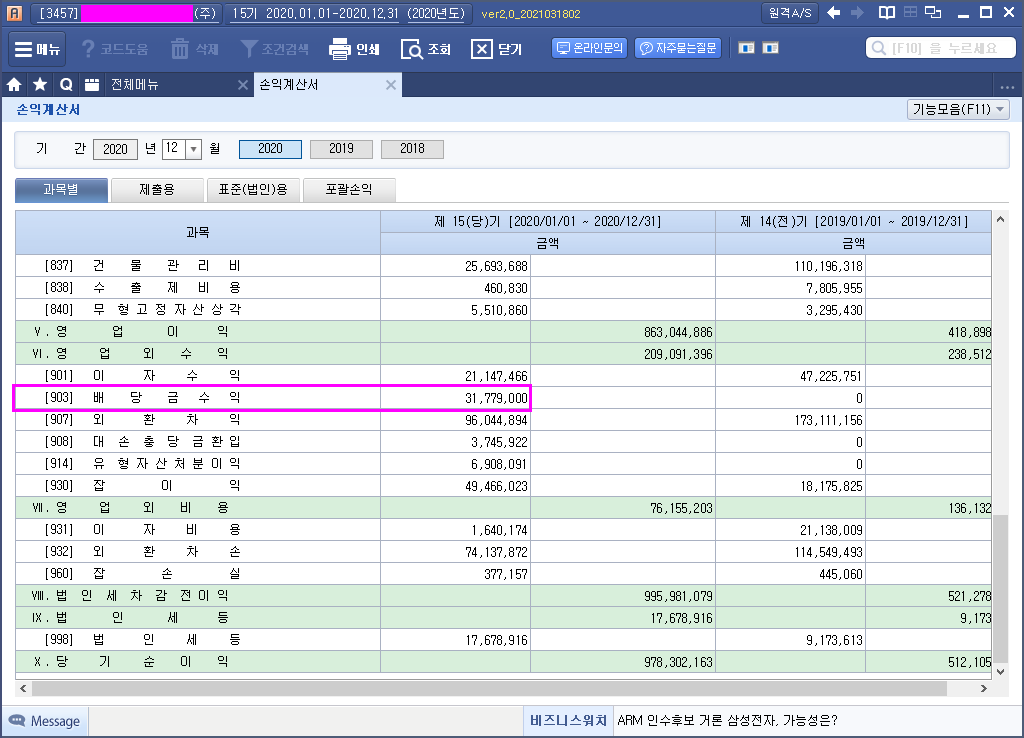Screen dimensions: 1024x738
Task: Open the main 메뉴 hamburger menu
Action: pyautogui.click(x=37, y=49)
